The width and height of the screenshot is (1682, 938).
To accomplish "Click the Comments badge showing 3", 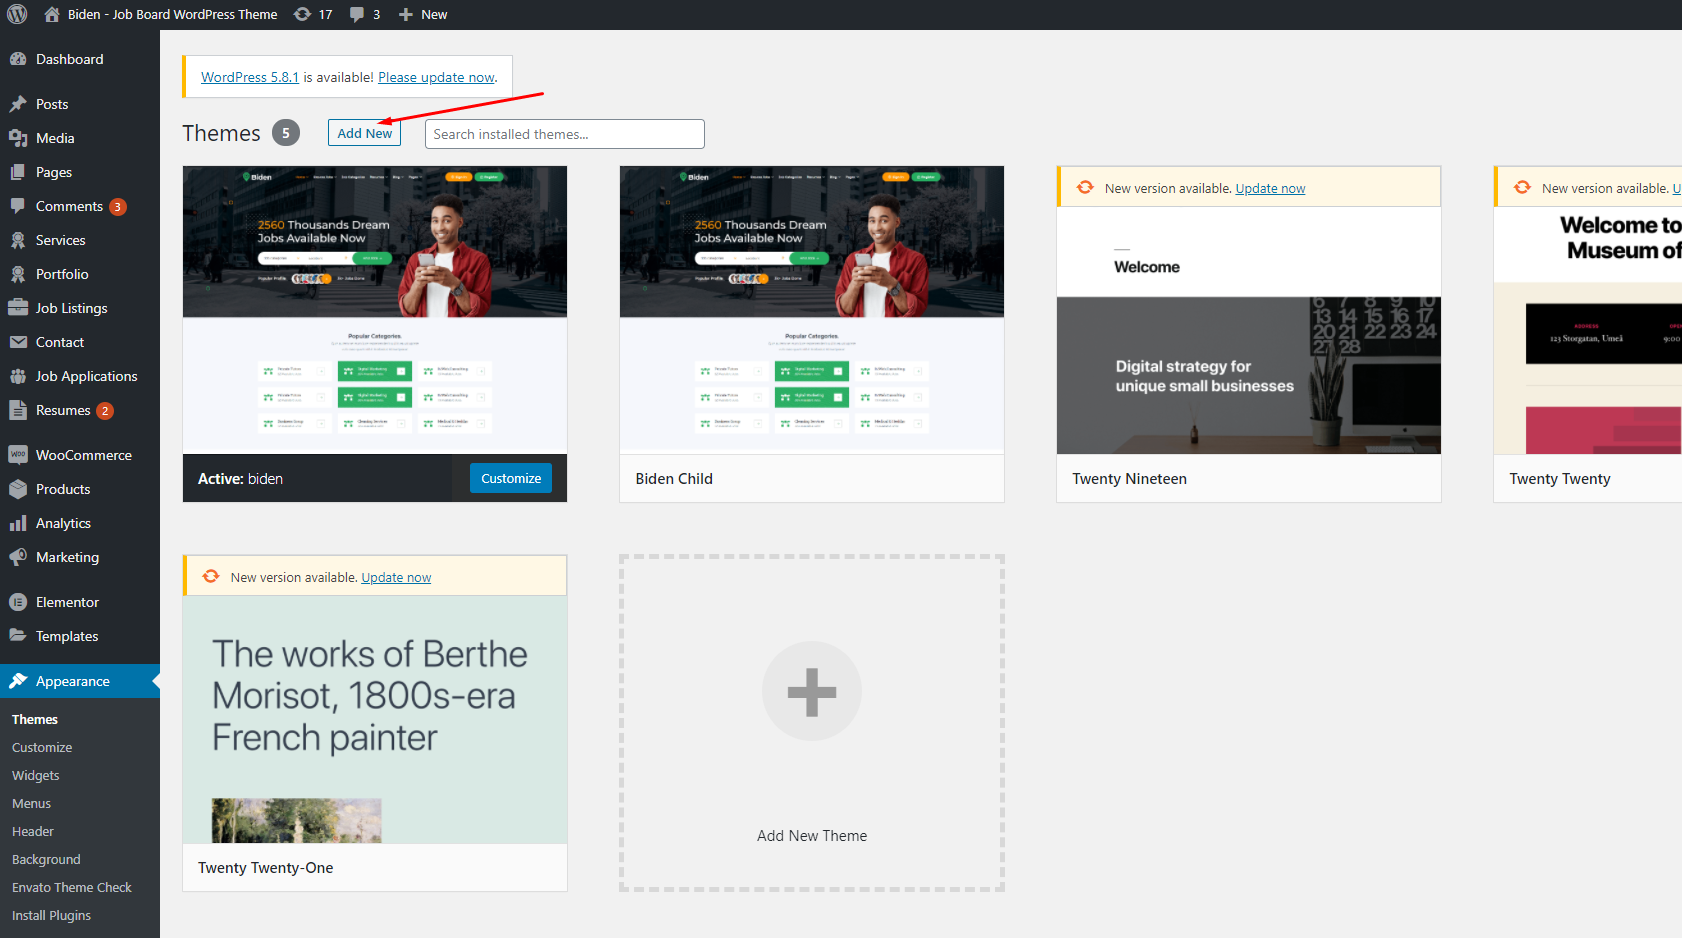I will click(x=118, y=207).
